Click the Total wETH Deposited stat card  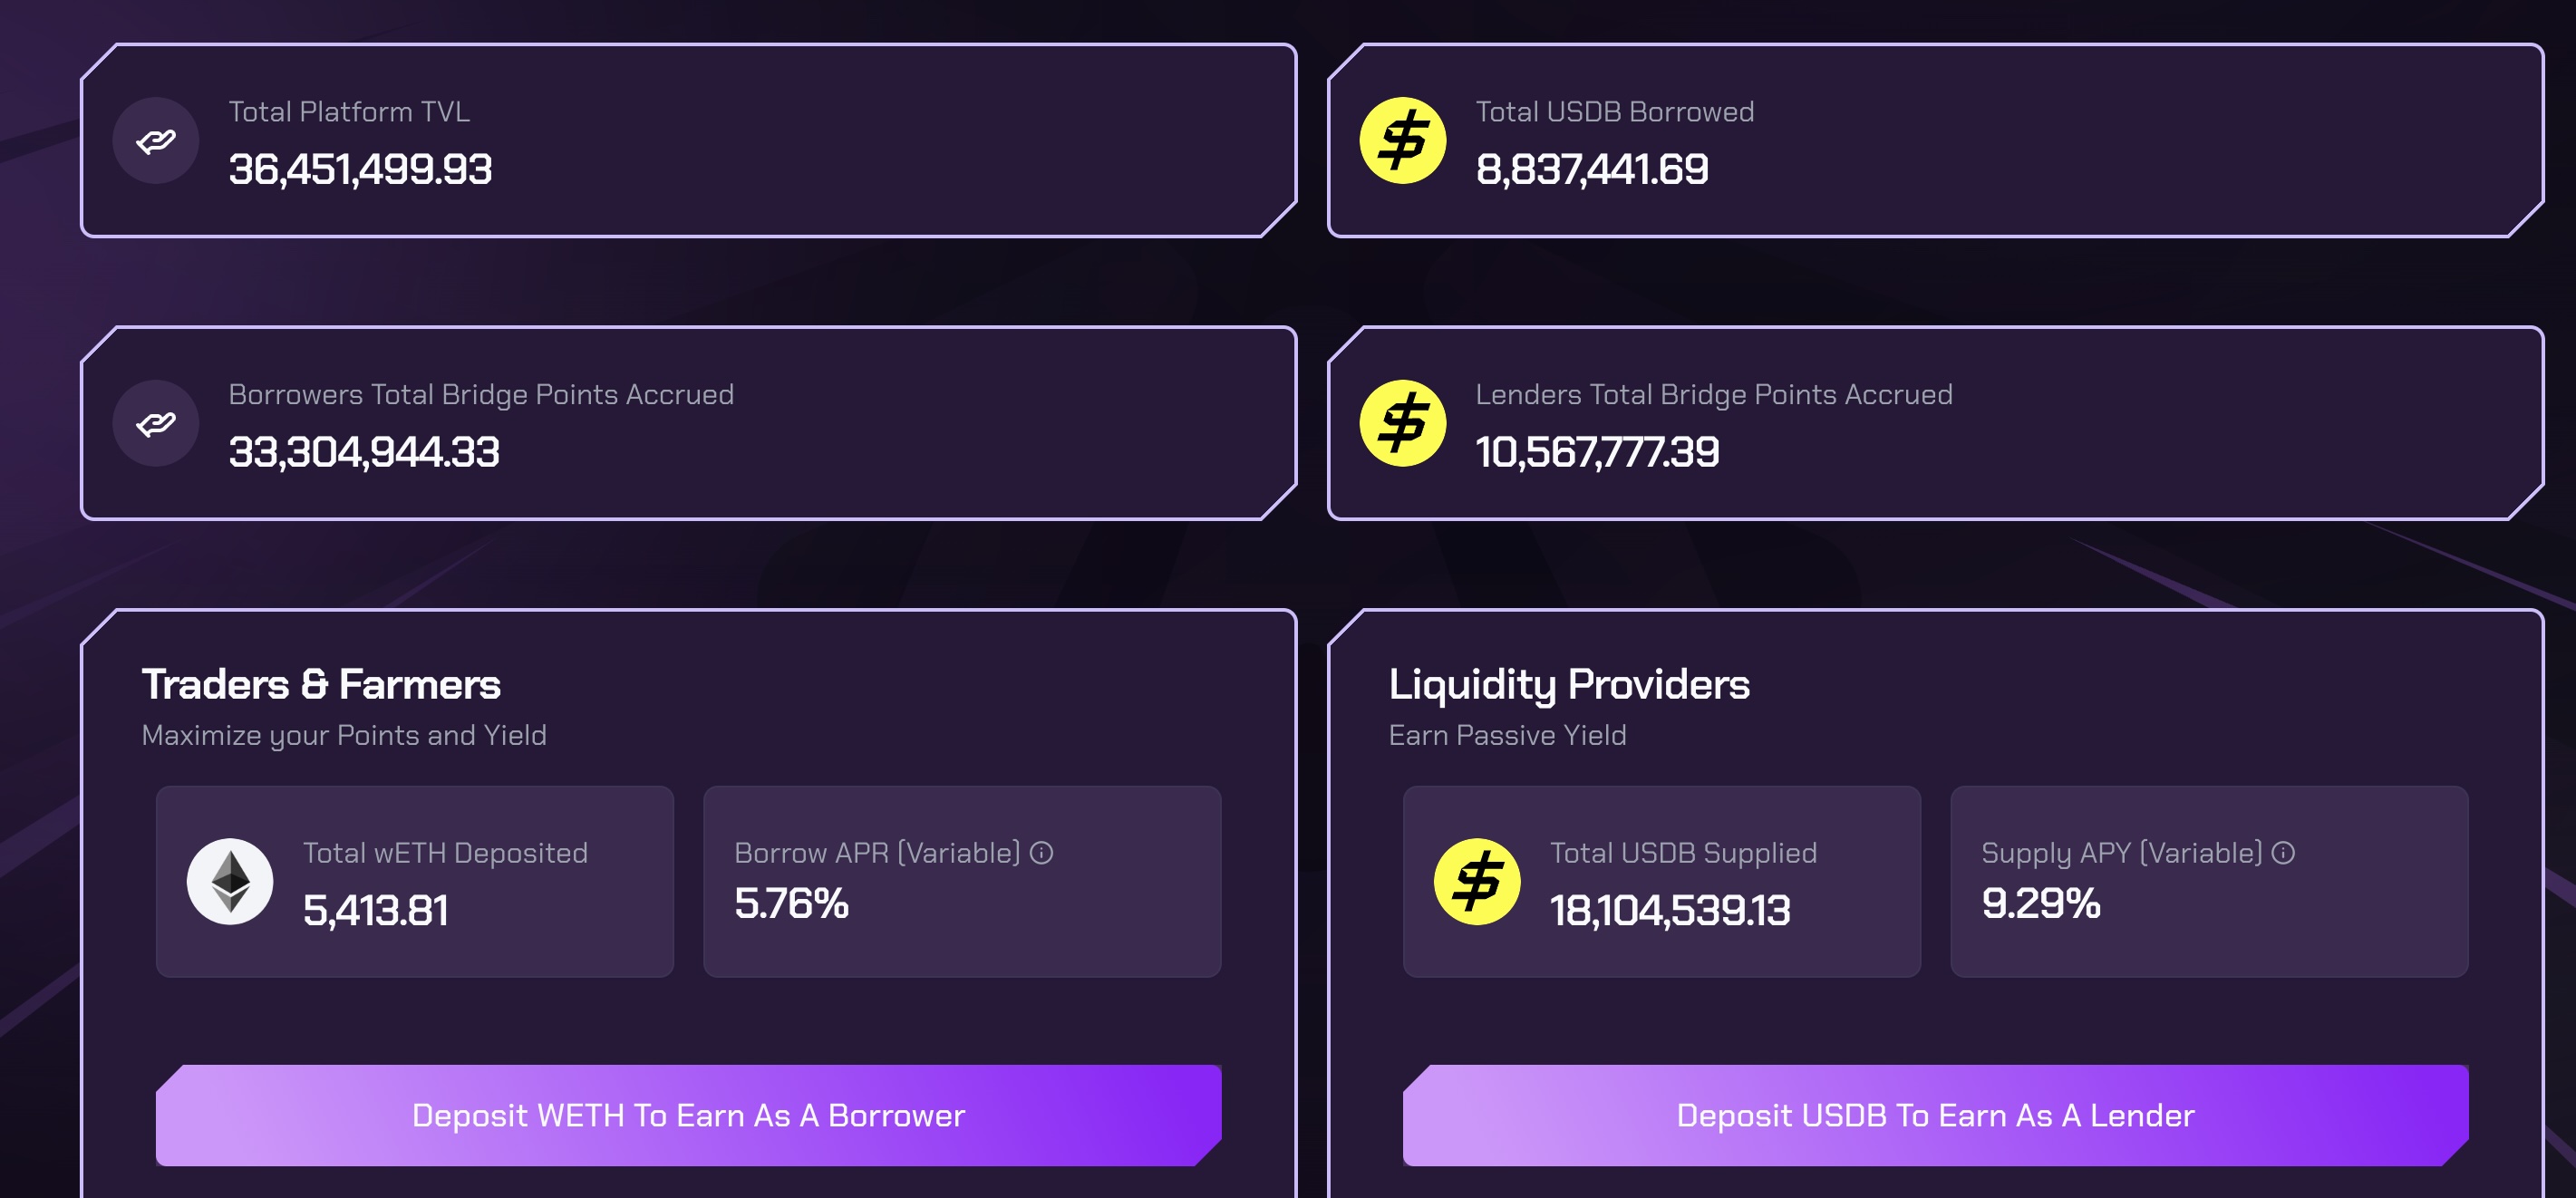coord(415,882)
